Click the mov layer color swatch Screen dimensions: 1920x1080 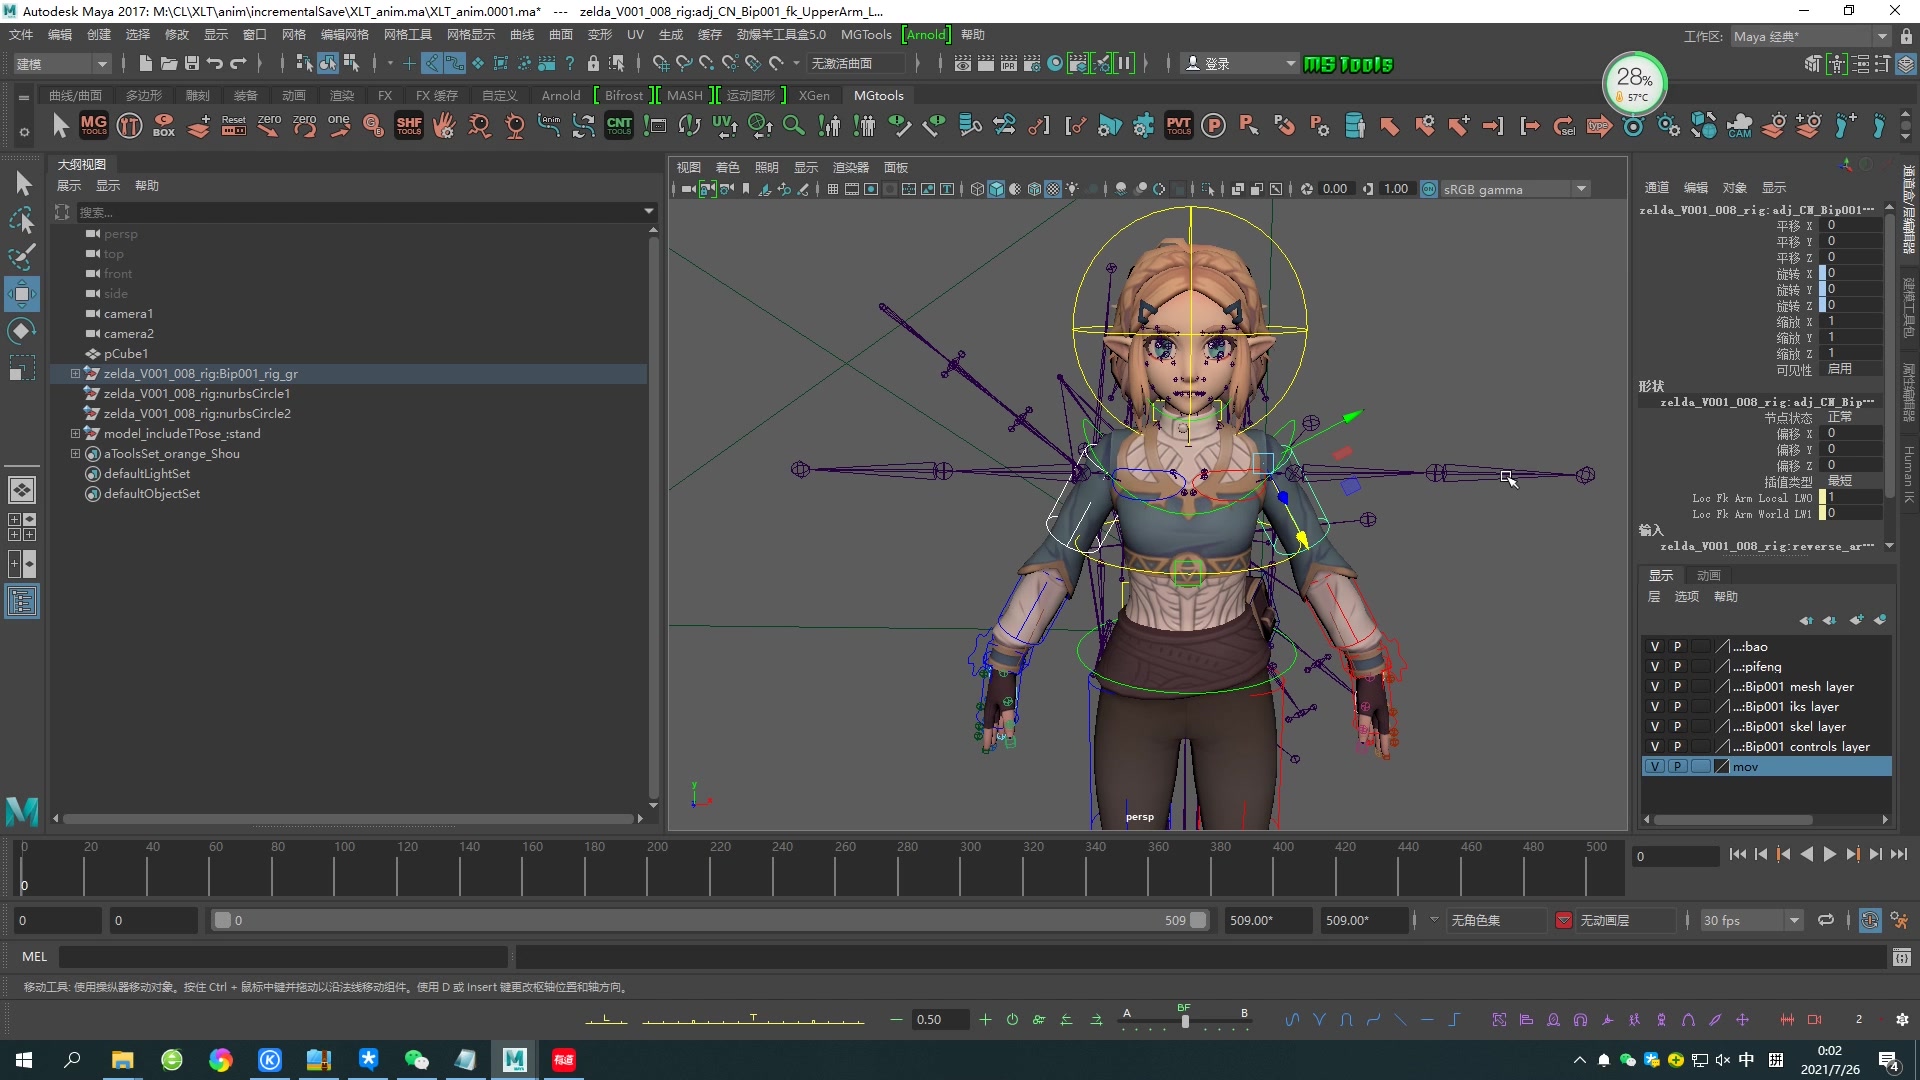(1722, 766)
